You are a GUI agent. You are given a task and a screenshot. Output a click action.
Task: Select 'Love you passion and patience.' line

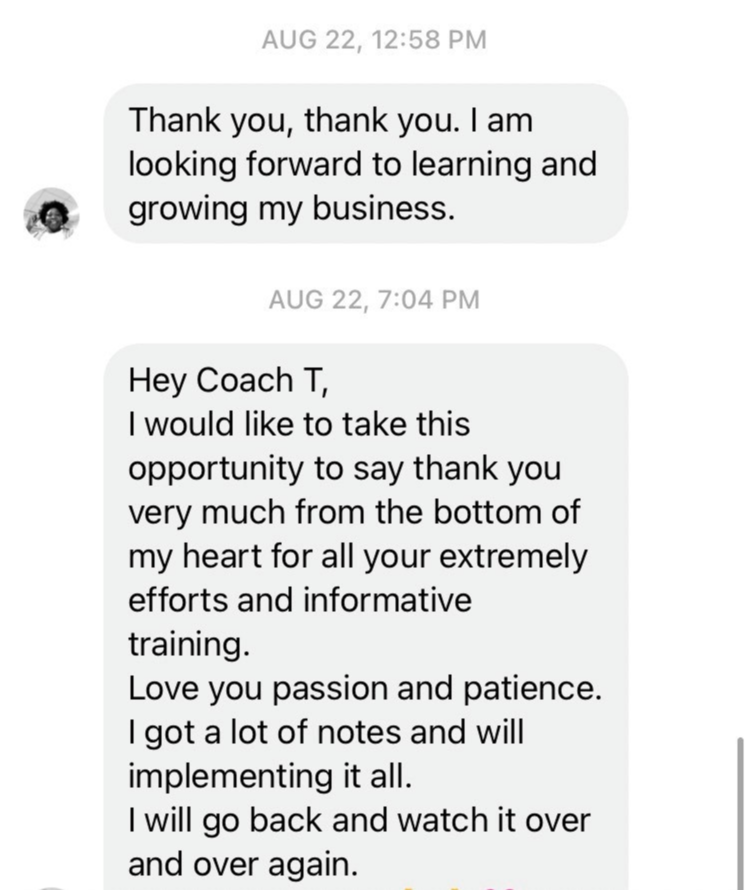click(364, 689)
